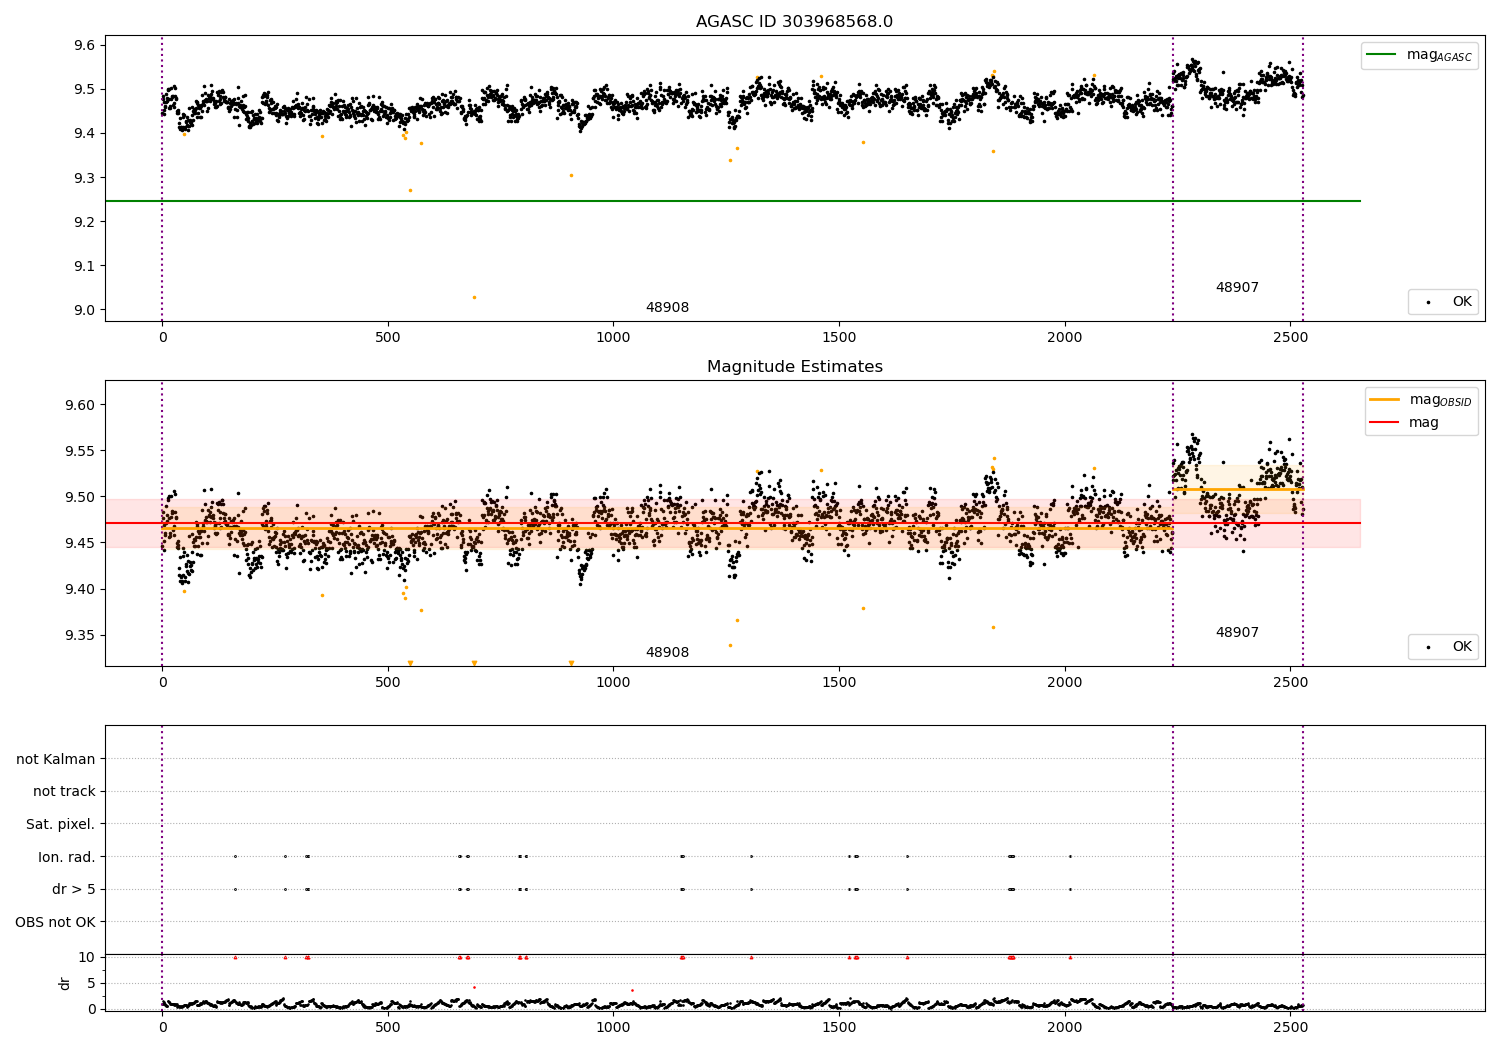Click the '9.1' y-tick of AGASC ID plot
1500x1050 pixels.
click(84, 266)
